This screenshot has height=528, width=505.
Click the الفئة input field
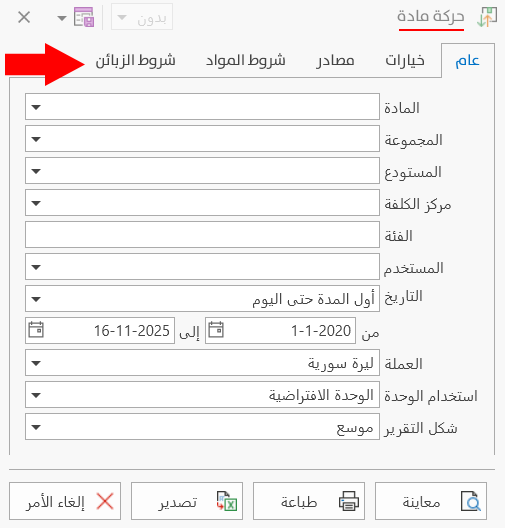tap(202, 235)
